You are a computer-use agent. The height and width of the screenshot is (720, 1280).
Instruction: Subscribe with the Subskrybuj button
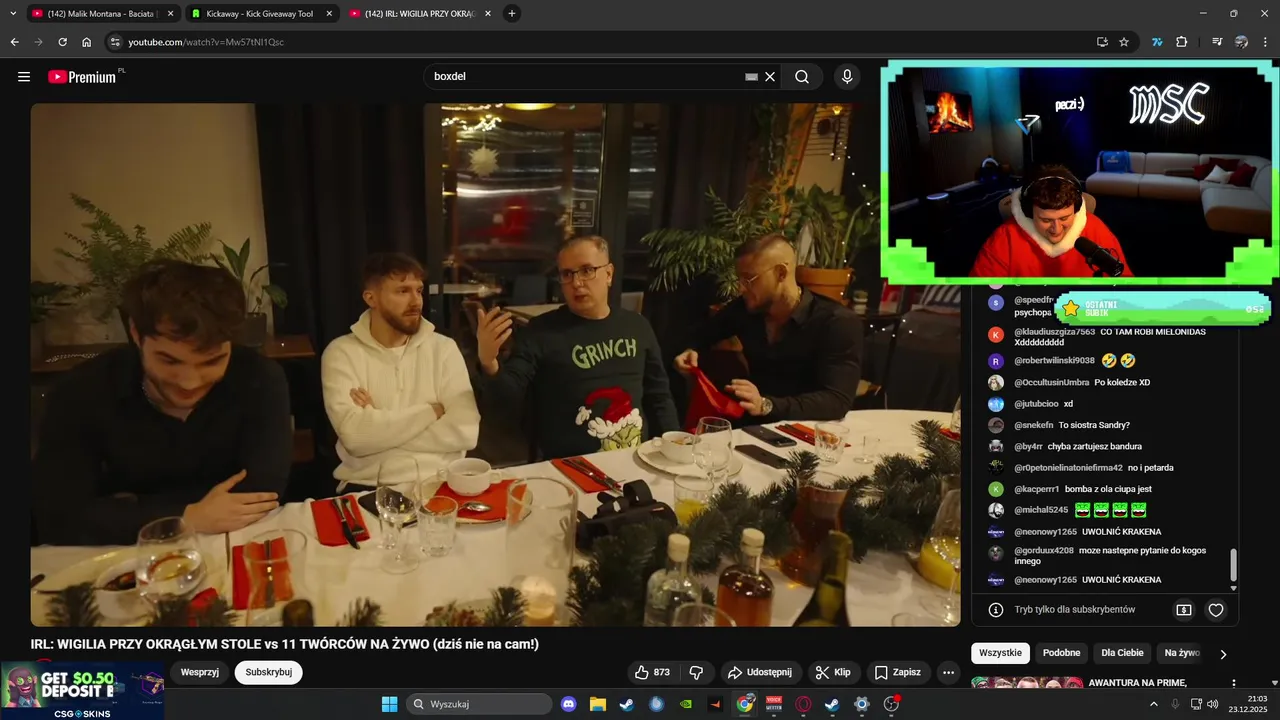click(269, 672)
